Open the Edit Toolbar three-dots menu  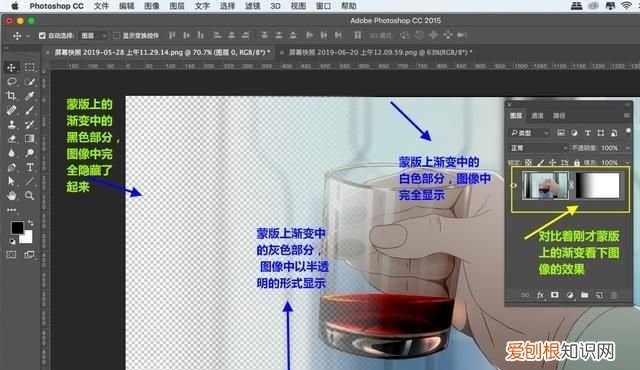pos(11,210)
